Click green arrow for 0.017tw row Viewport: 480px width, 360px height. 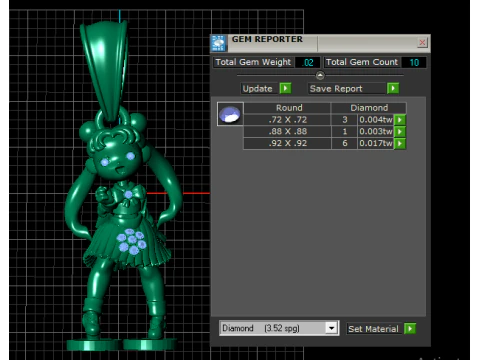400,143
